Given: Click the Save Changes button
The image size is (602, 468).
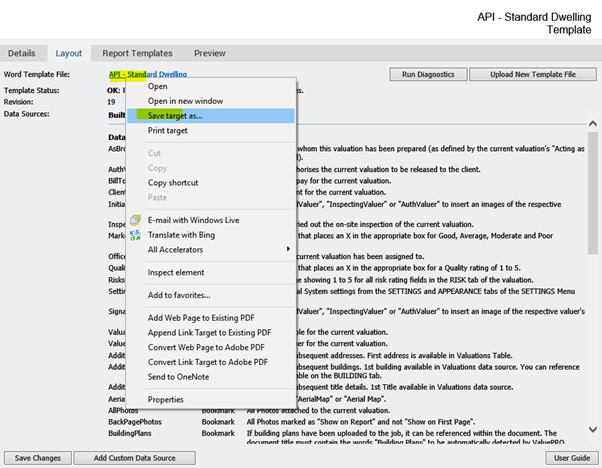Looking at the screenshot, I should 38,458.
